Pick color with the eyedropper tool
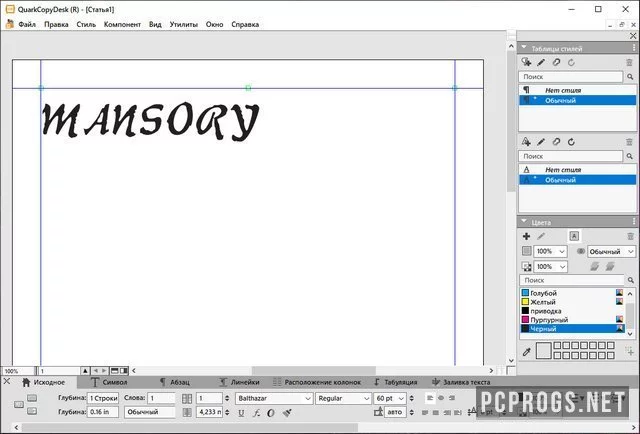640x434 pixels. (x=527, y=352)
